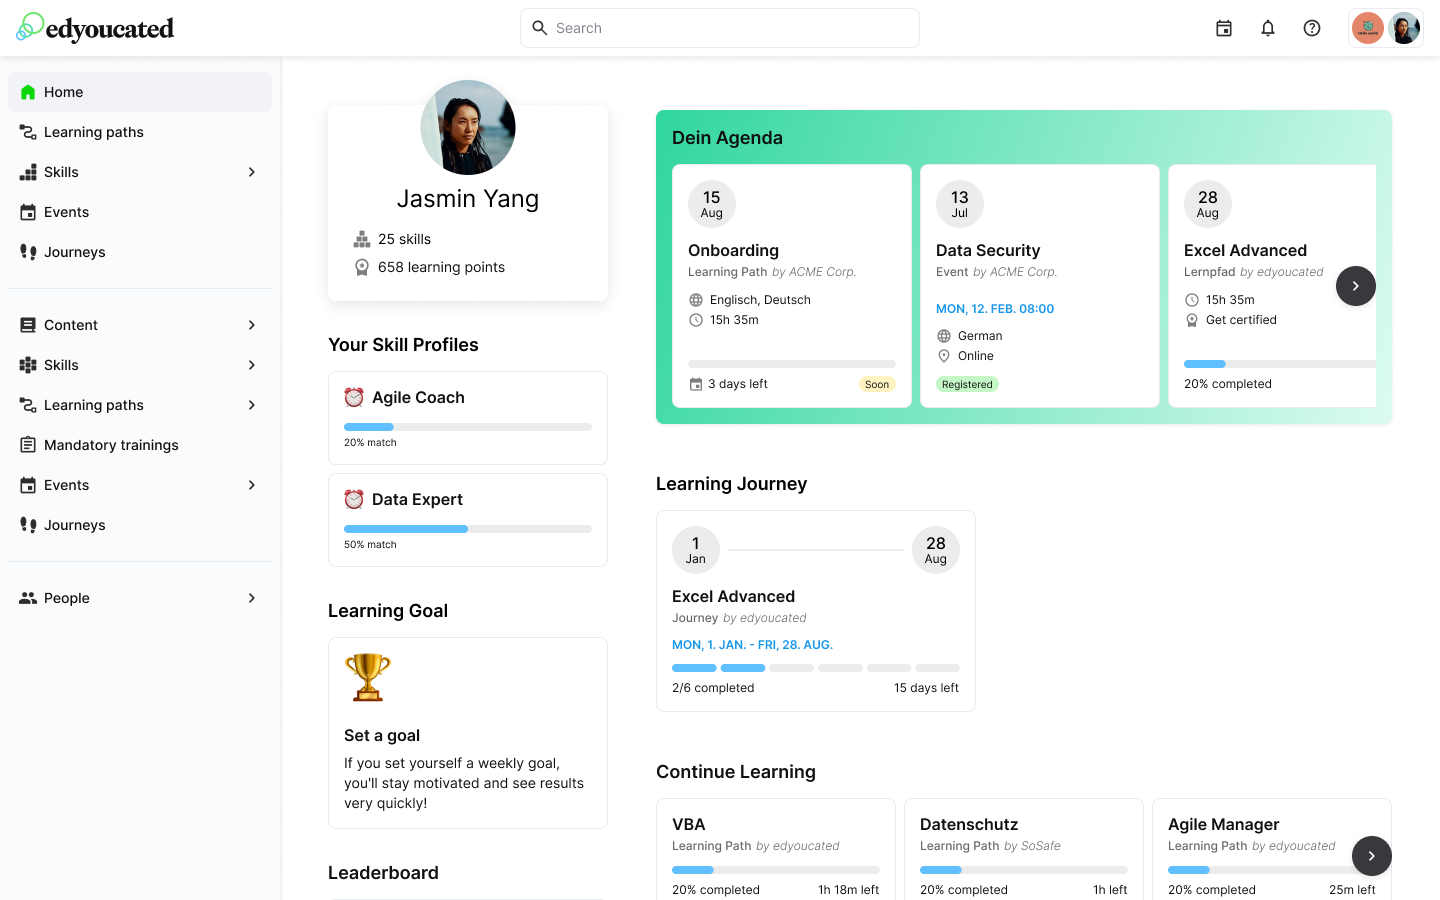
Task: Click the VBA progress bar
Action: 775,870
